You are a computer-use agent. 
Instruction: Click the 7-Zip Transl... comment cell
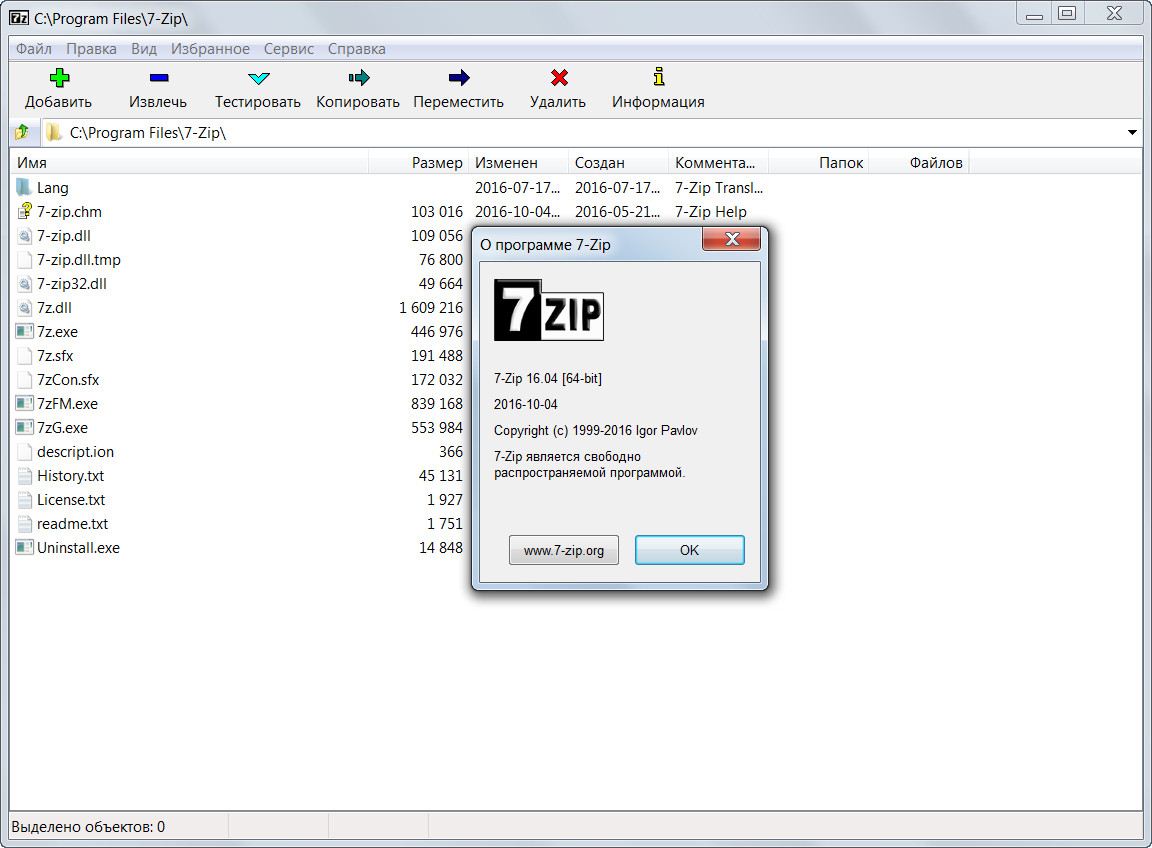click(719, 187)
